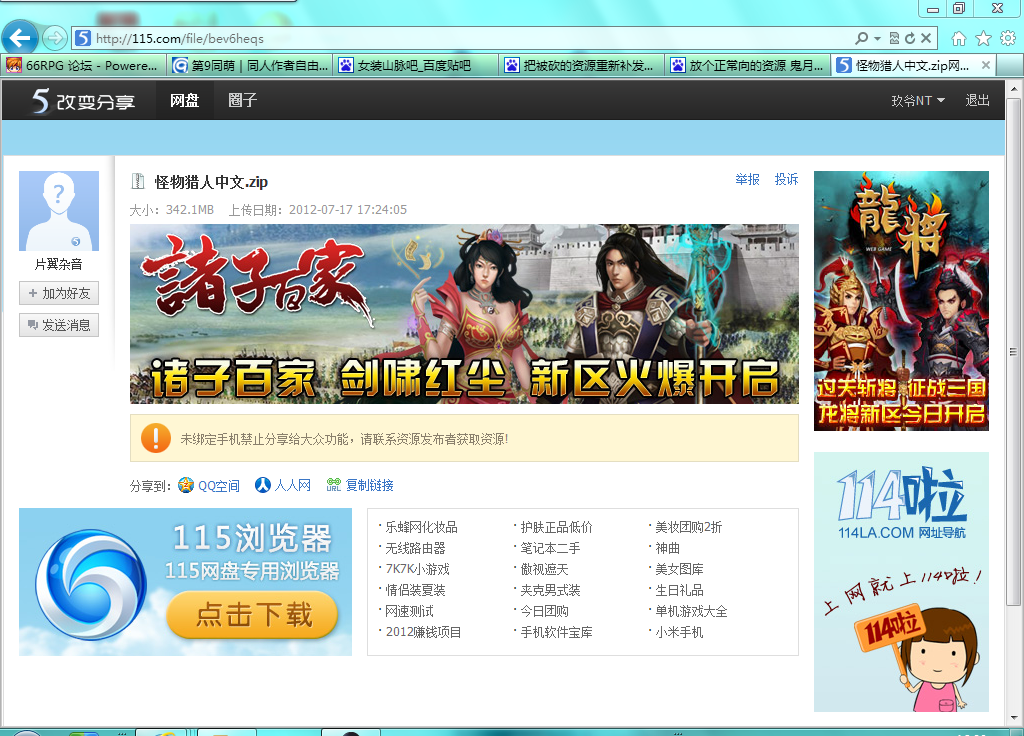Click the orange warning exclamation icon
Image resolution: width=1024 pixels, height=736 pixels.
[x=156, y=438]
